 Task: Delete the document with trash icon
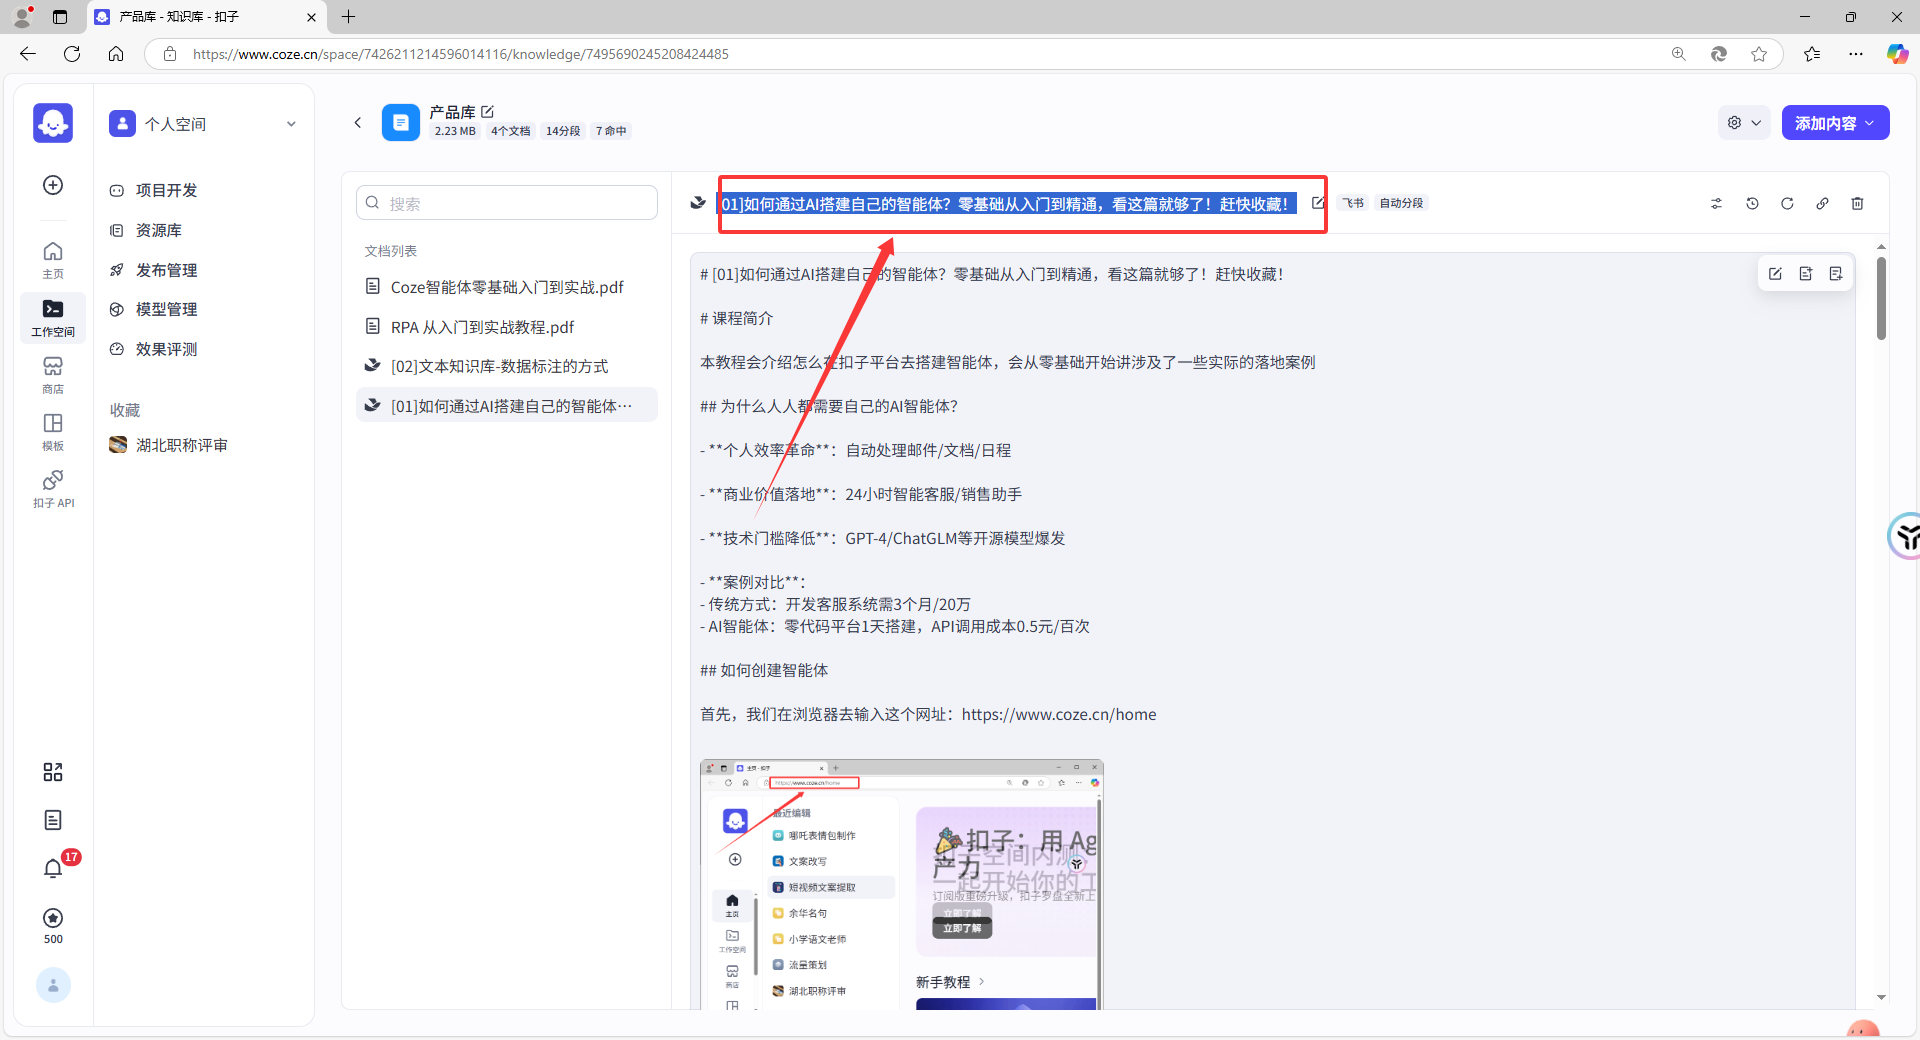[1857, 203]
